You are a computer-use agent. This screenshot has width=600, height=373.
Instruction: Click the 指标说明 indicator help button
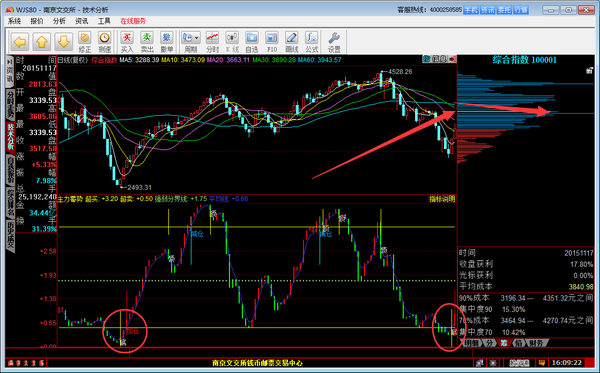[442, 199]
